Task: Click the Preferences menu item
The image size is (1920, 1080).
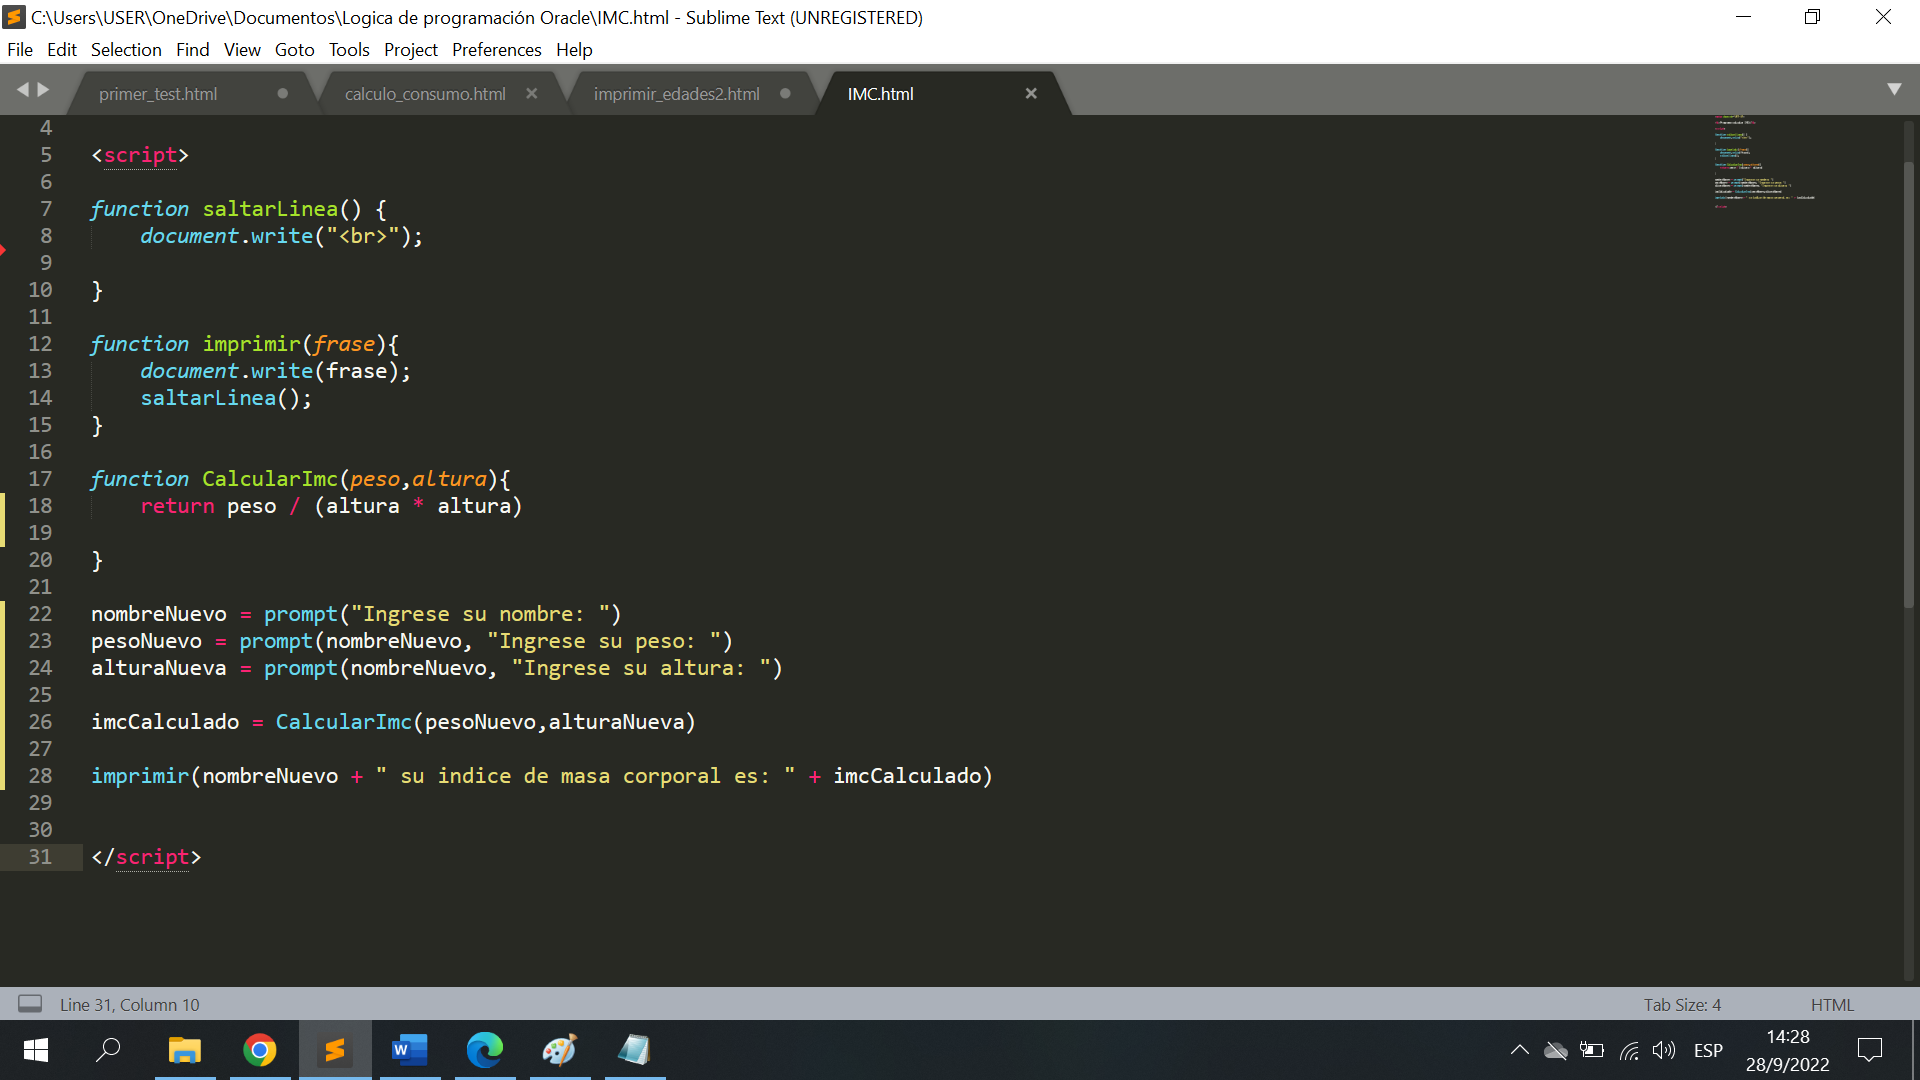Action: [496, 49]
